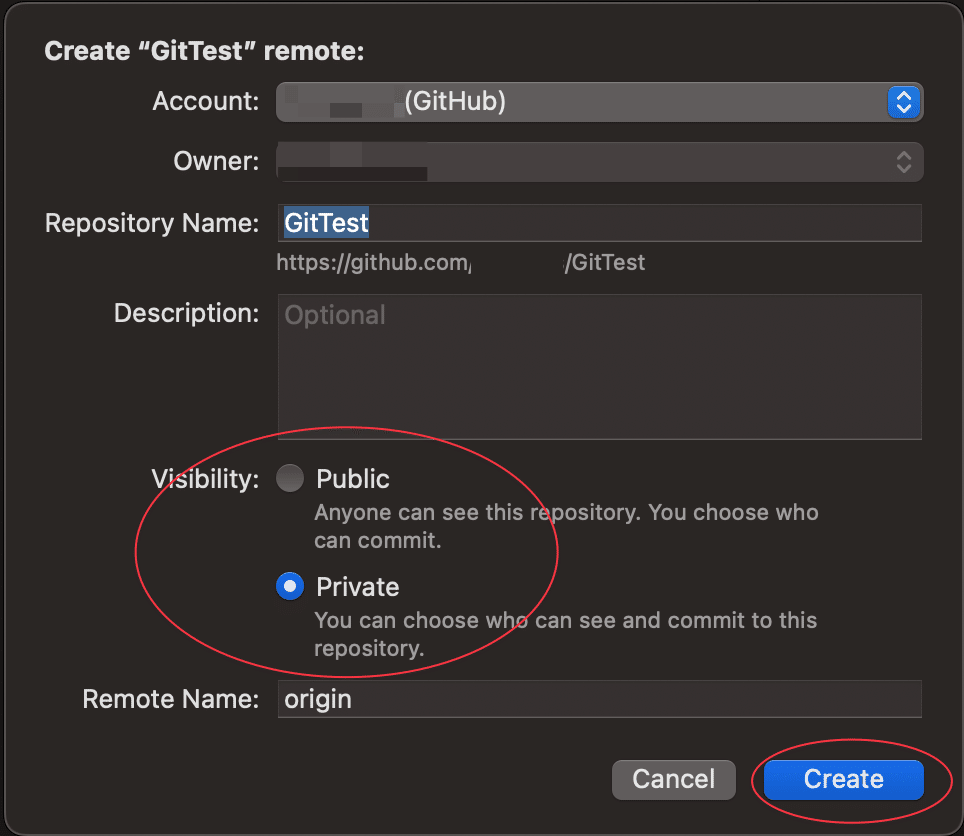Screen dimensions: 964x836
Task: Select the GitTest repository name text
Action: point(326,223)
